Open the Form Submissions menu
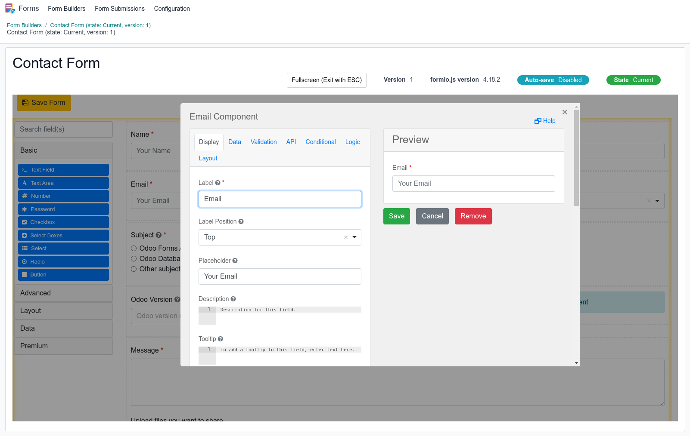 tap(119, 8)
